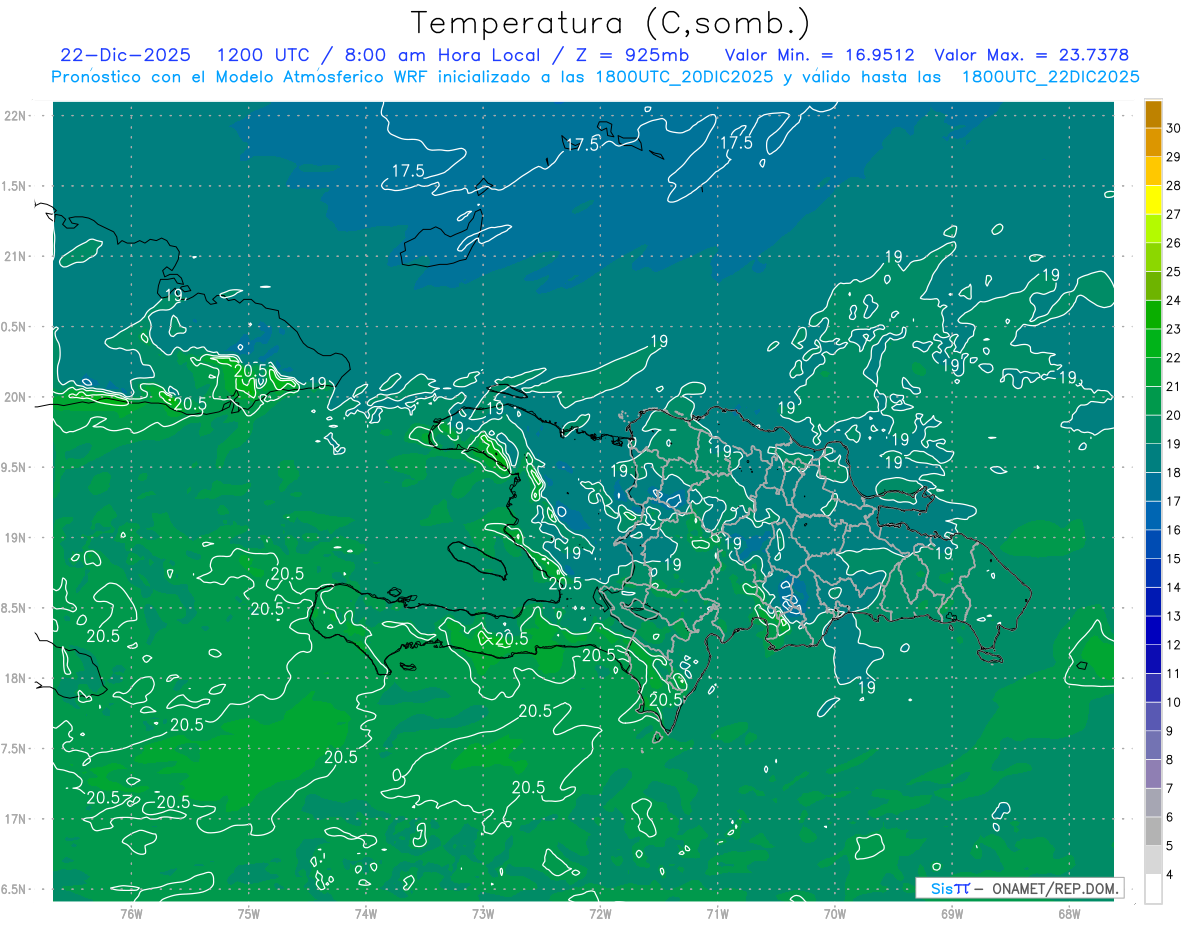Click the '21' color bar label
Image resolution: width=1200 pixels, height=927 pixels.
[1174, 387]
